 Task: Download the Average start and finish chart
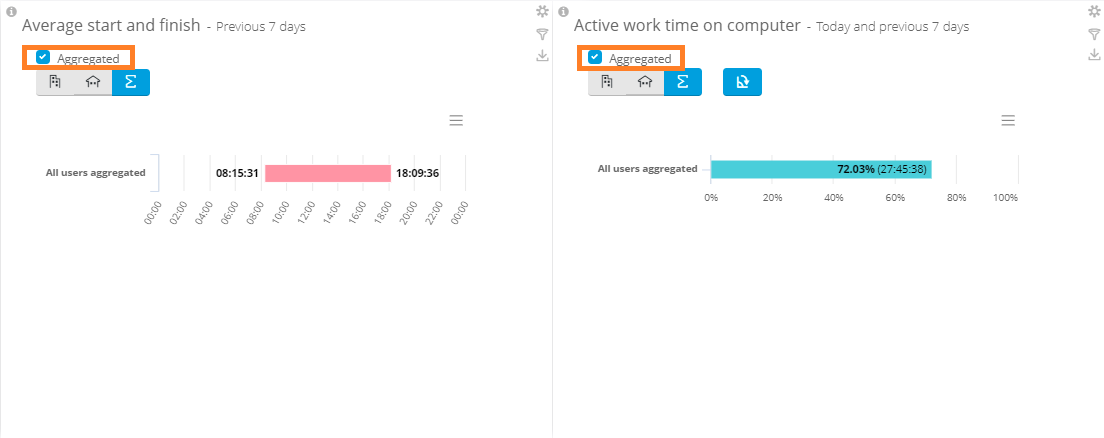542,55
